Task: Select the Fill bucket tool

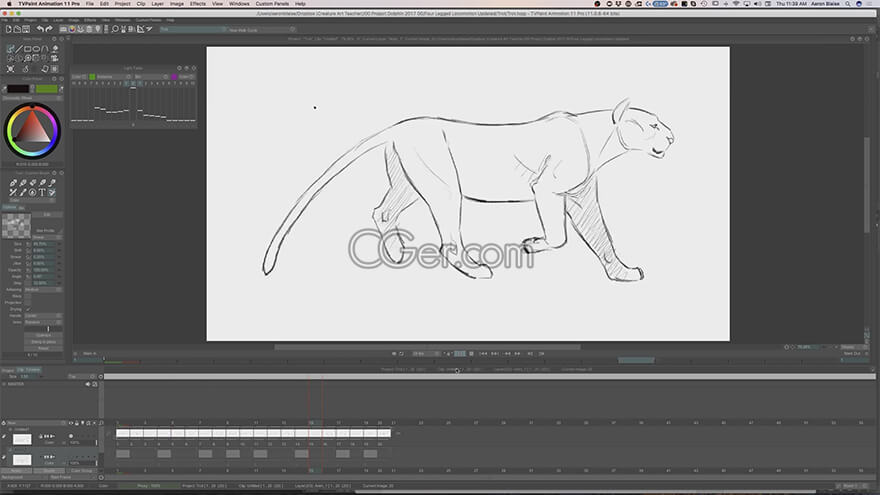Action: 54,49
